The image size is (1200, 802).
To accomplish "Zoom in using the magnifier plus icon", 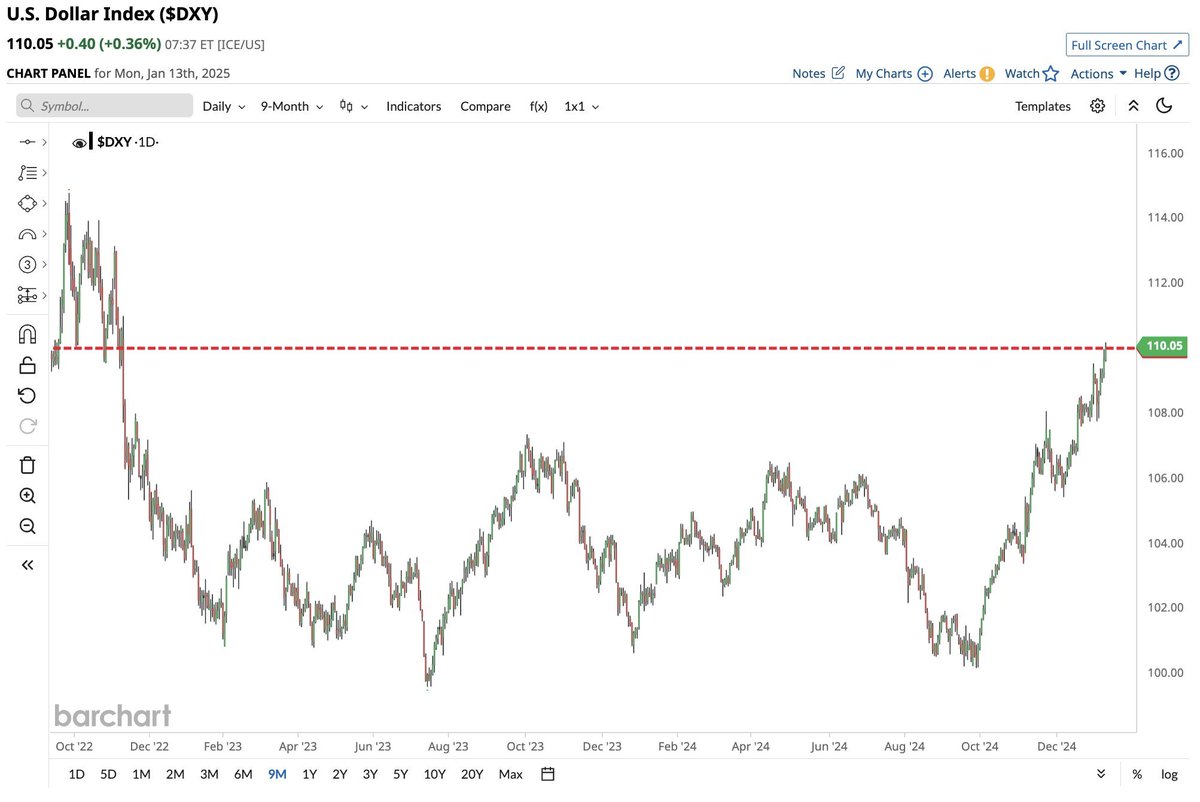I will pos(27,495).
